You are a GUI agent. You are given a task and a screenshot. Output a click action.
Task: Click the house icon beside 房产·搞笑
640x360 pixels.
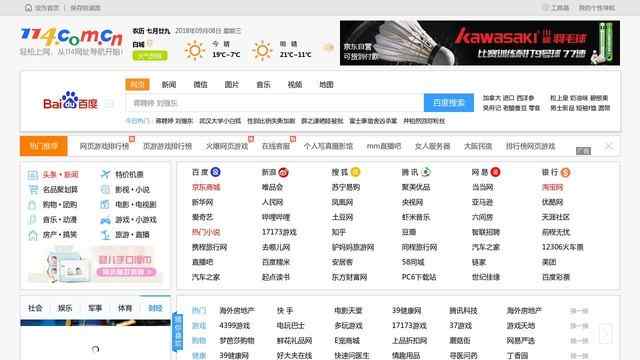pos(33,235)
